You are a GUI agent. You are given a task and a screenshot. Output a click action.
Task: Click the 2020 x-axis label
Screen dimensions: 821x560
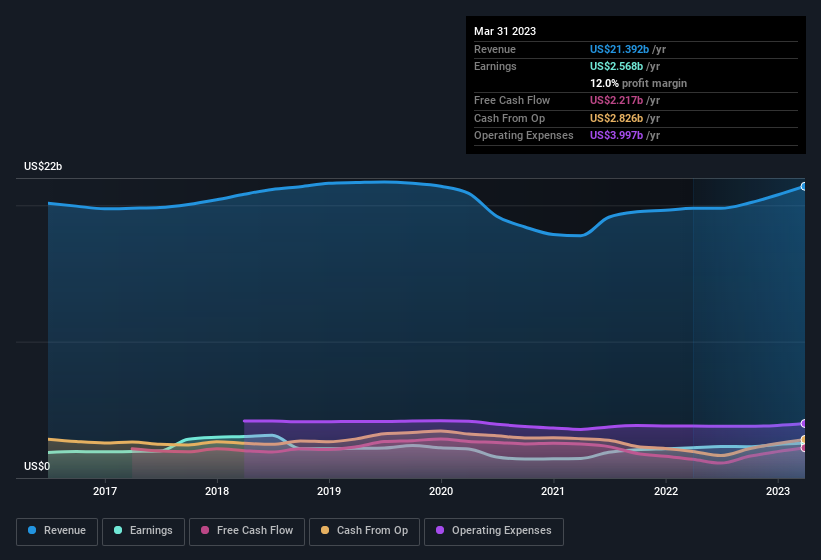pos(441,491)
